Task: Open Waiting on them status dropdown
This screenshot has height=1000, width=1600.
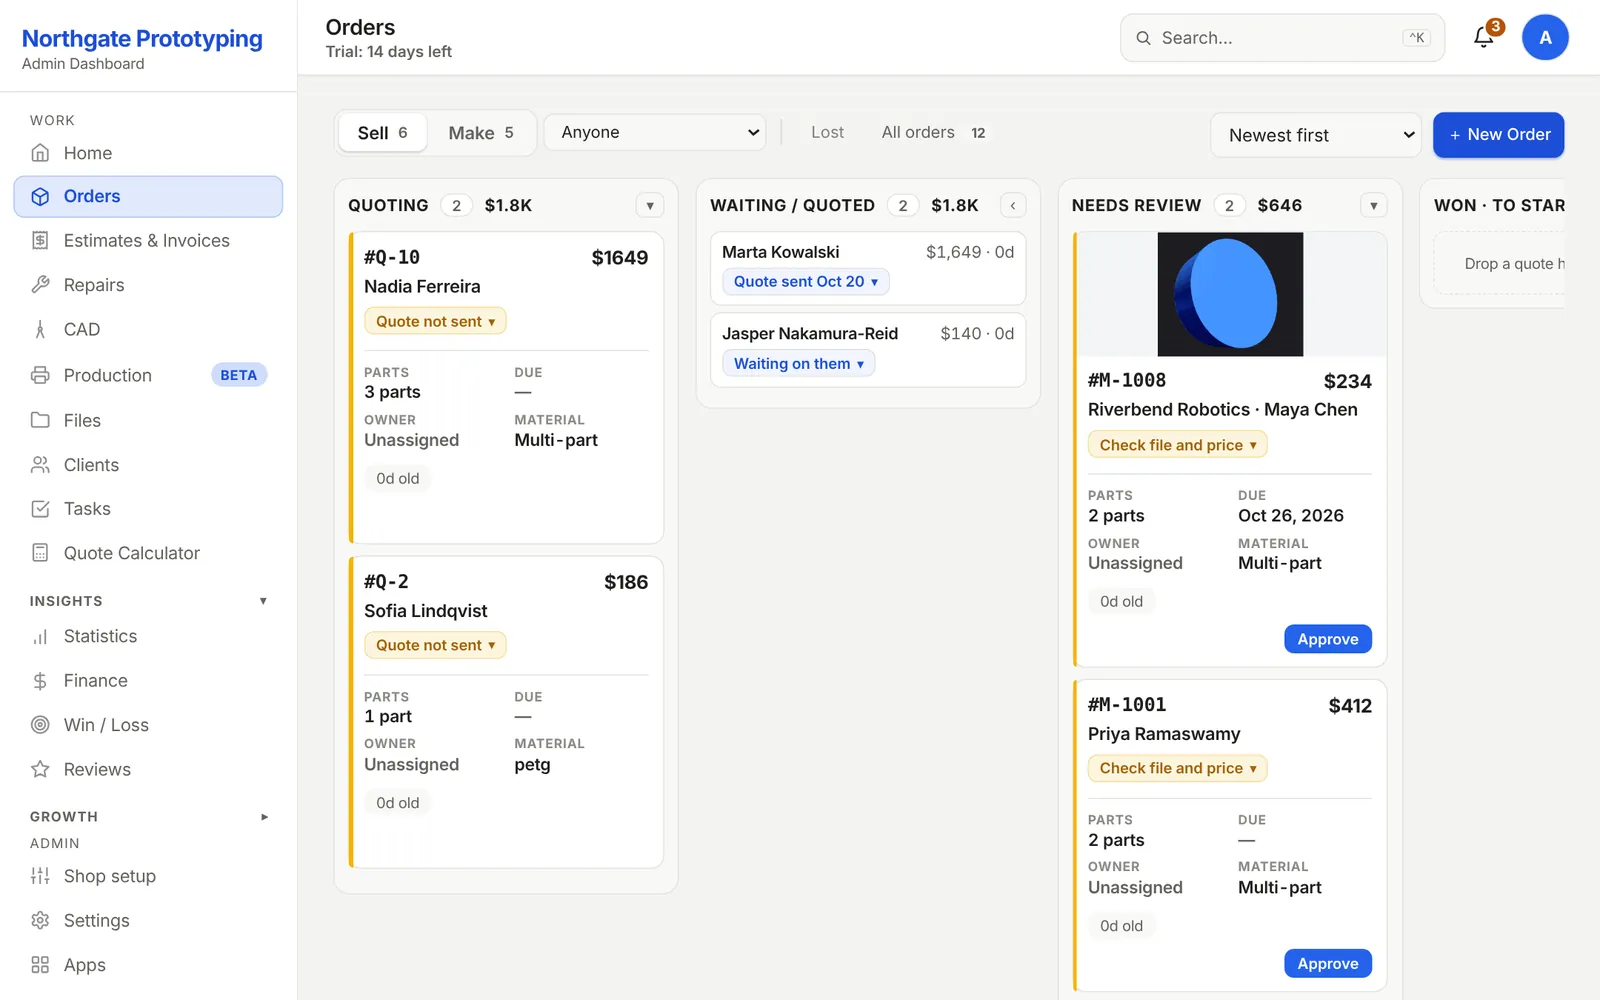Action: pyautogui.click(x=799, y=364)
